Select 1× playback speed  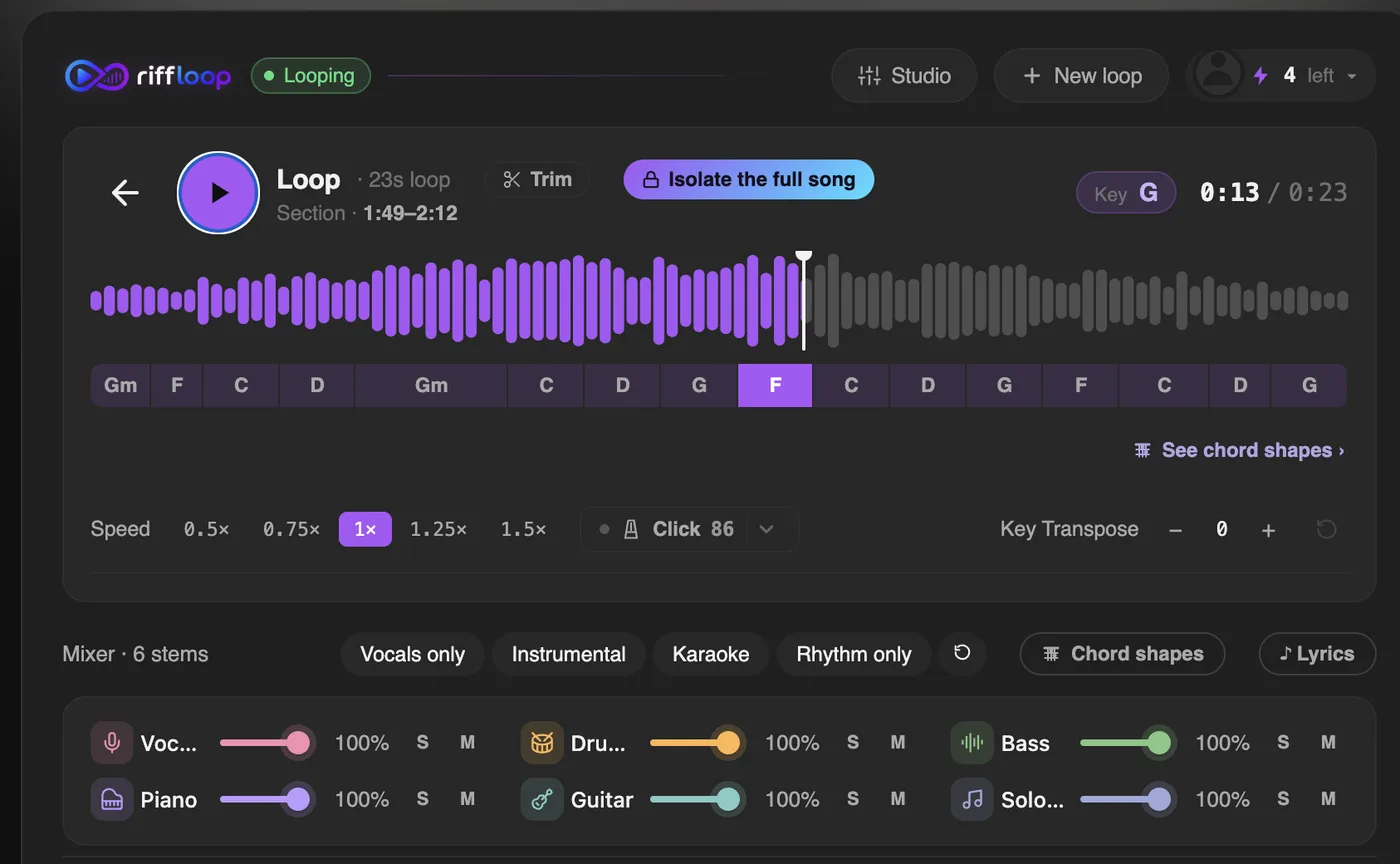(x=365, y=529)
